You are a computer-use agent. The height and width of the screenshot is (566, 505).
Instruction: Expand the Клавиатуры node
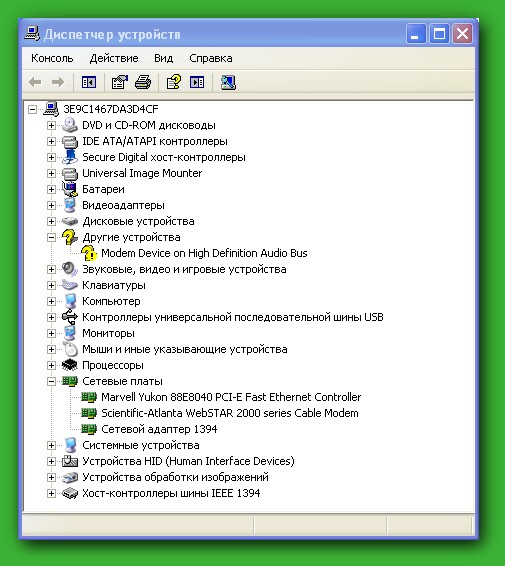click(51, 286)
